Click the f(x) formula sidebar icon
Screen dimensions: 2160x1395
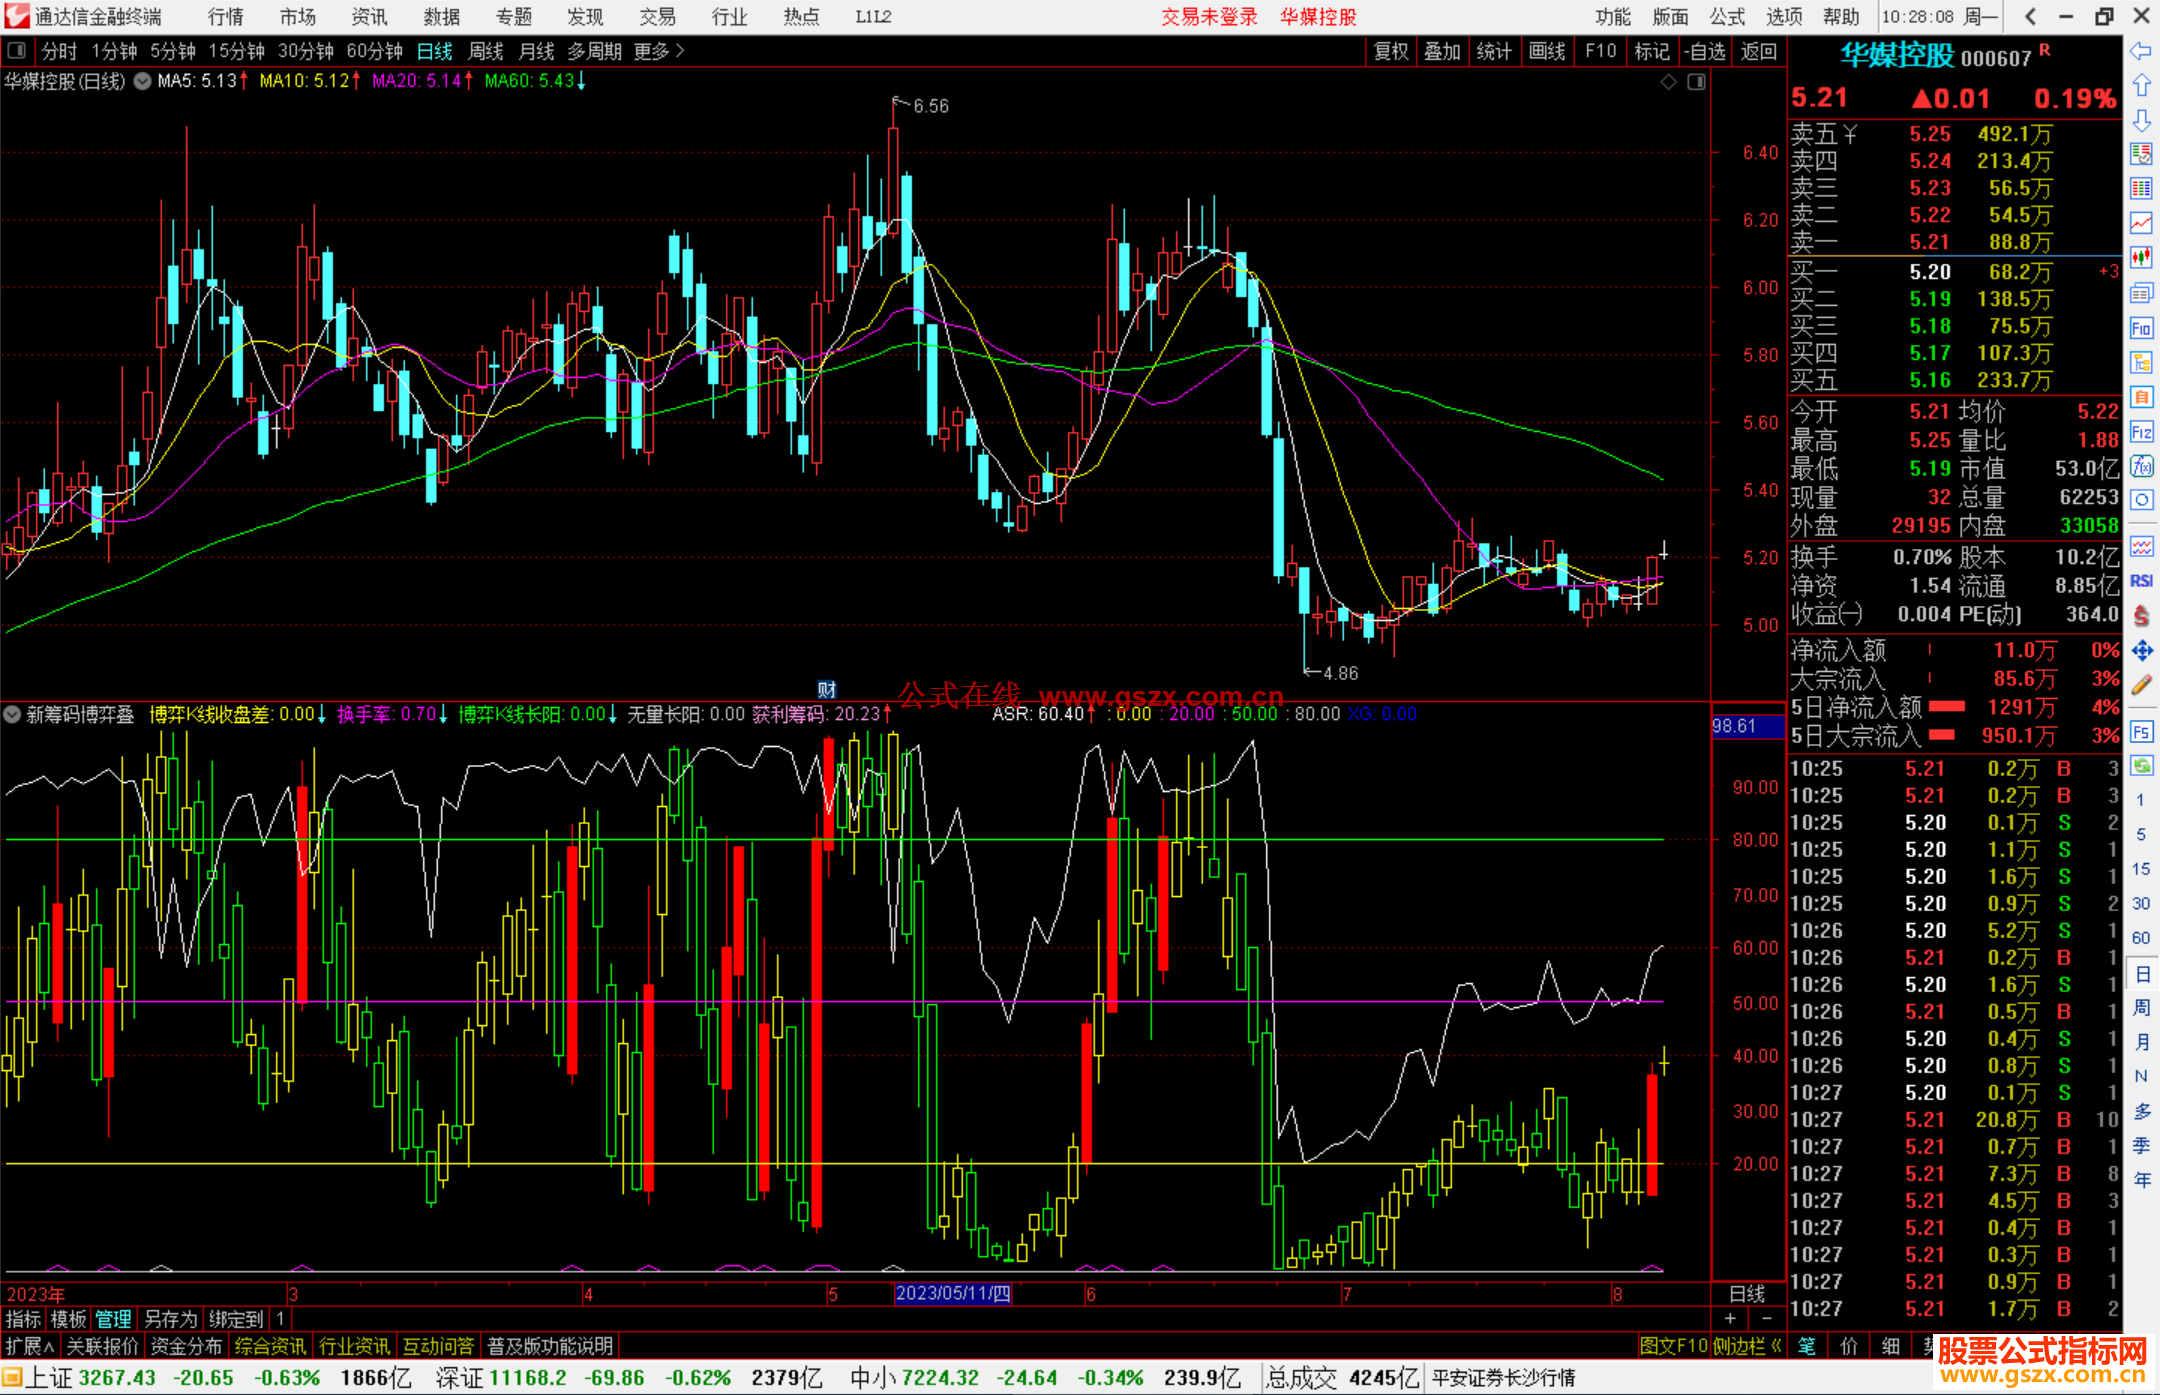2141,466
